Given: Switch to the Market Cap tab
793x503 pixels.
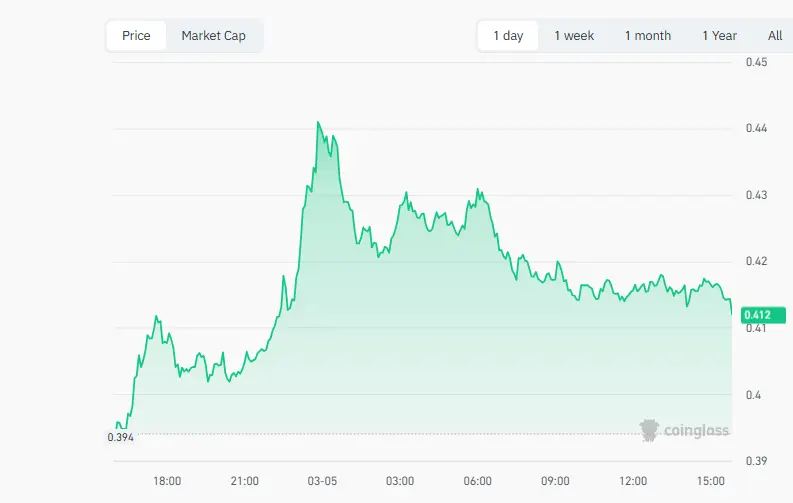Looking at the screenshot, I should coord(213,36).
